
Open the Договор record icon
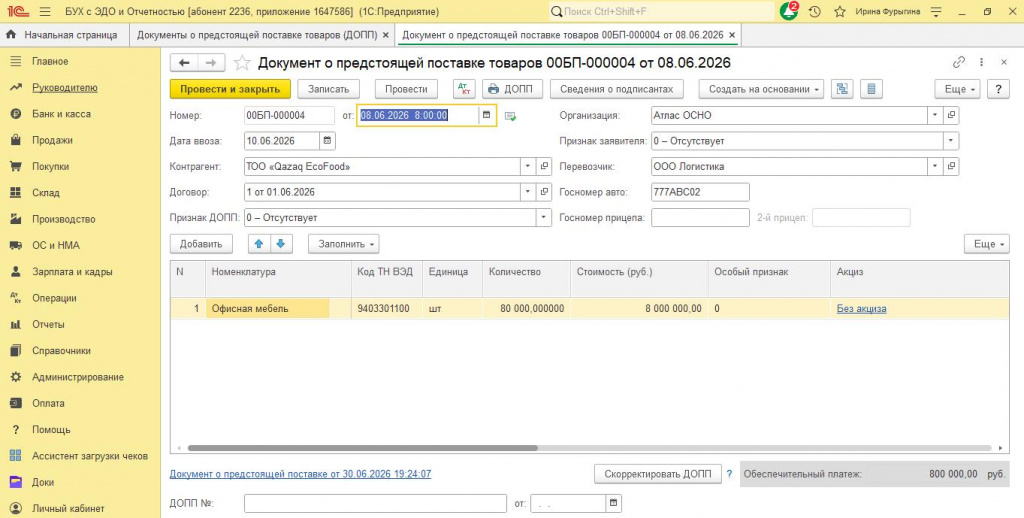(545, 192)
